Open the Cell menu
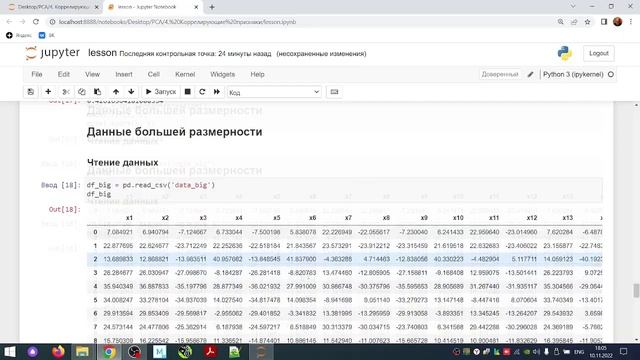 [153, 74]
